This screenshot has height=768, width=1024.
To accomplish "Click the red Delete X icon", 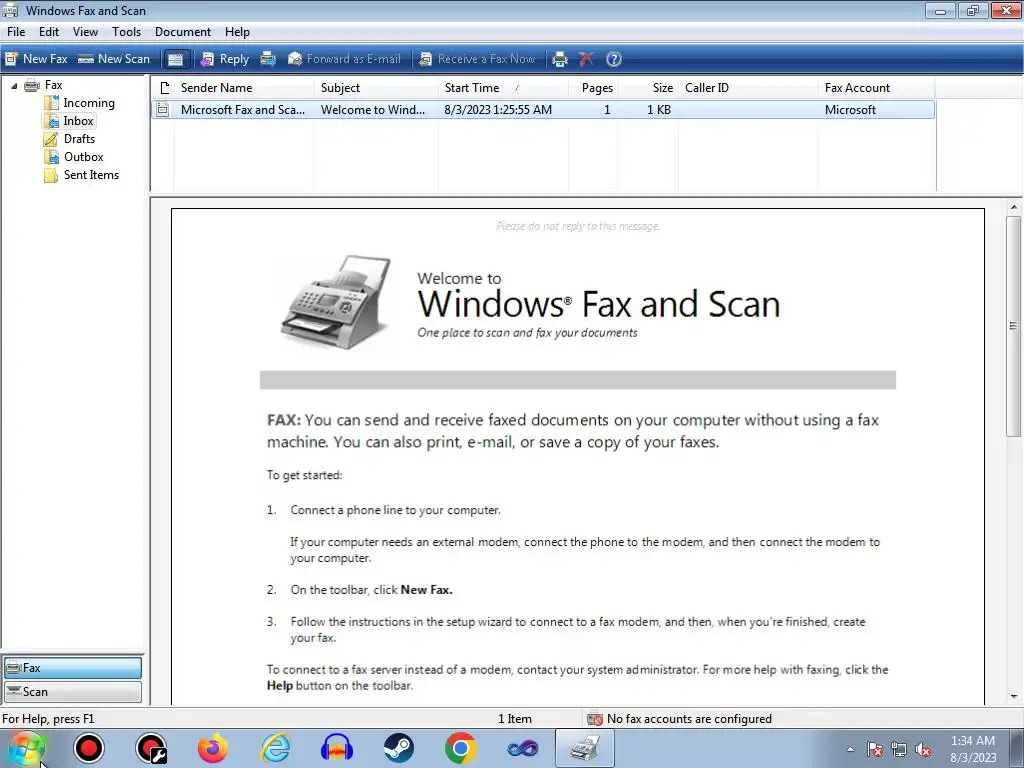I will click(586, 59).
